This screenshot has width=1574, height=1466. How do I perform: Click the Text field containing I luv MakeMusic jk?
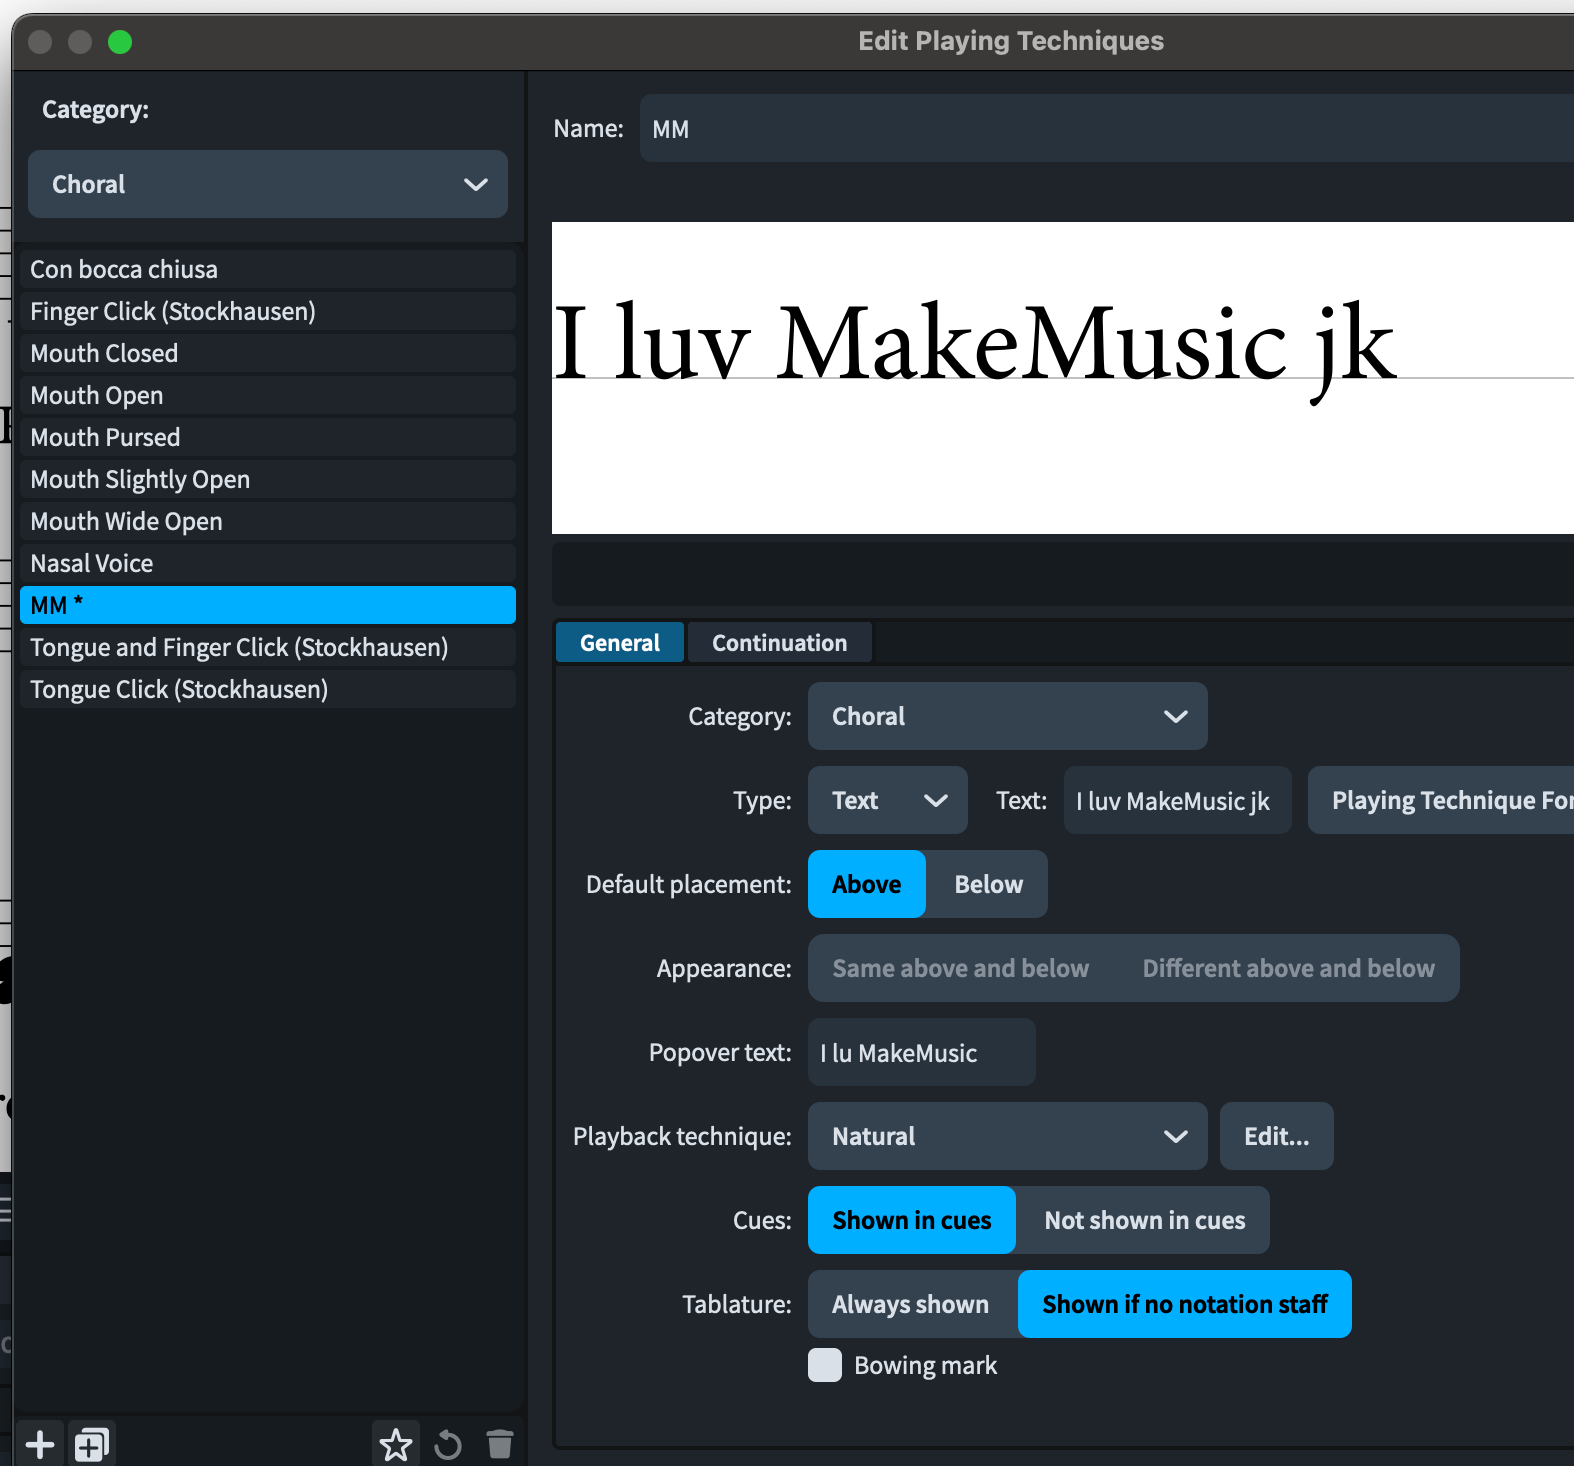[1178, 800]
